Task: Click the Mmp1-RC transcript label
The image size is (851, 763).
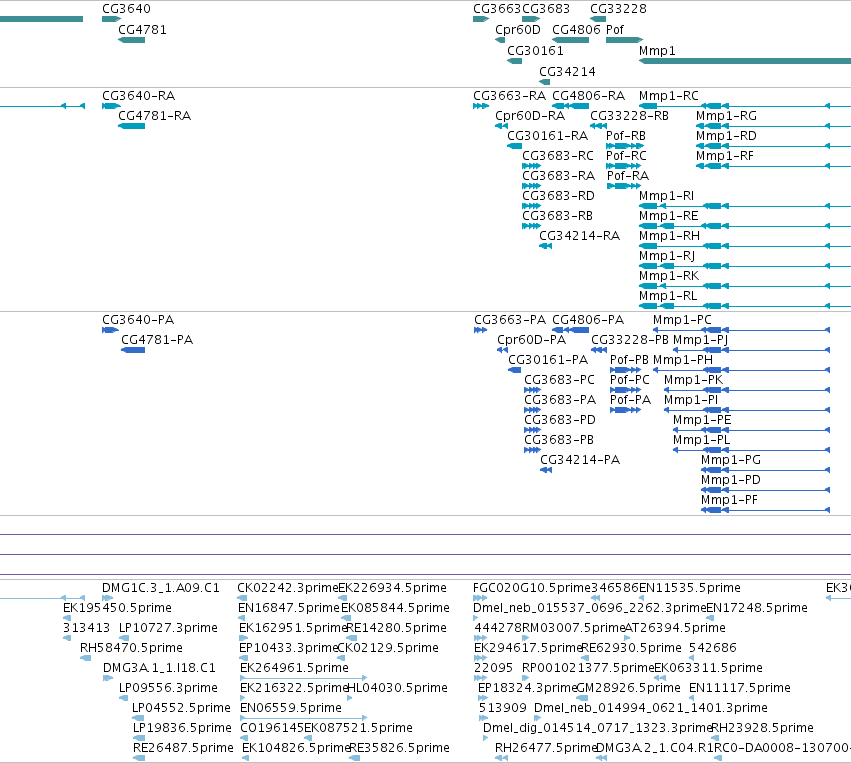Action: pos(669,96)
